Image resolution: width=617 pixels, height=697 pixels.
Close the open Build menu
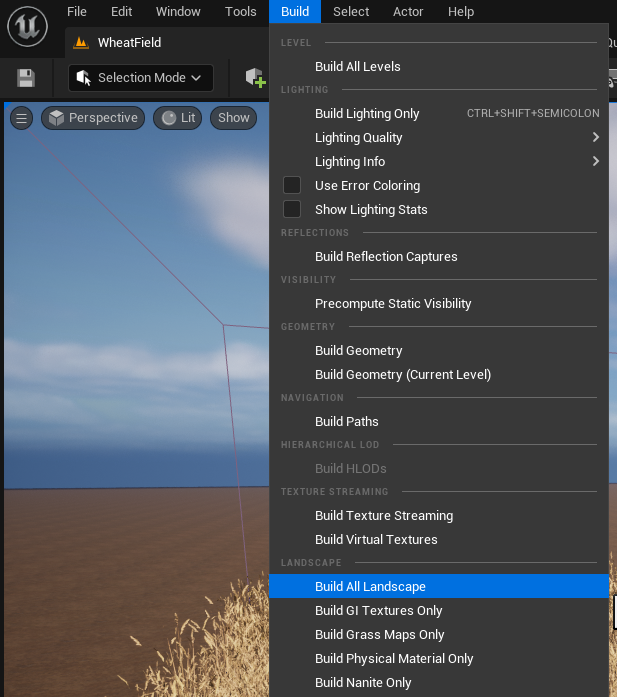coord(295,12)
